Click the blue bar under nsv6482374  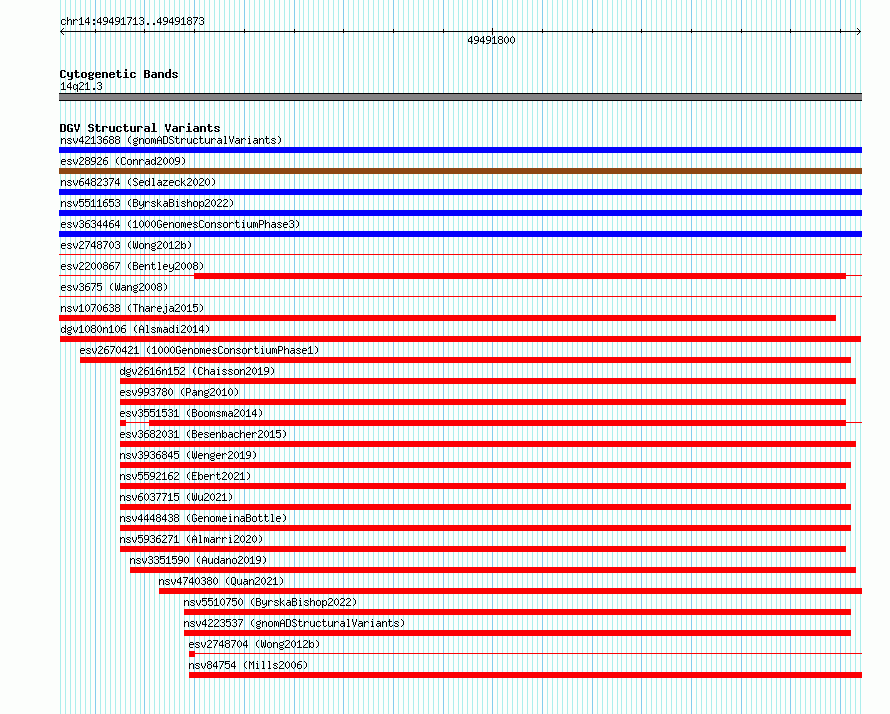tap(460, 192)
